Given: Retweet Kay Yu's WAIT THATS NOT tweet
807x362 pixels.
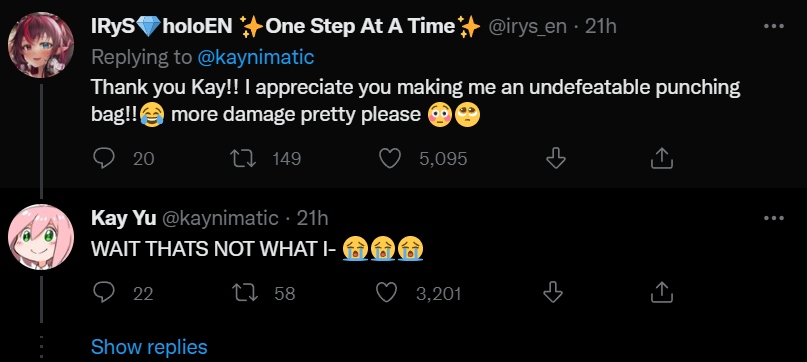Looking at the screenshot, I should [x=245, y=293].
